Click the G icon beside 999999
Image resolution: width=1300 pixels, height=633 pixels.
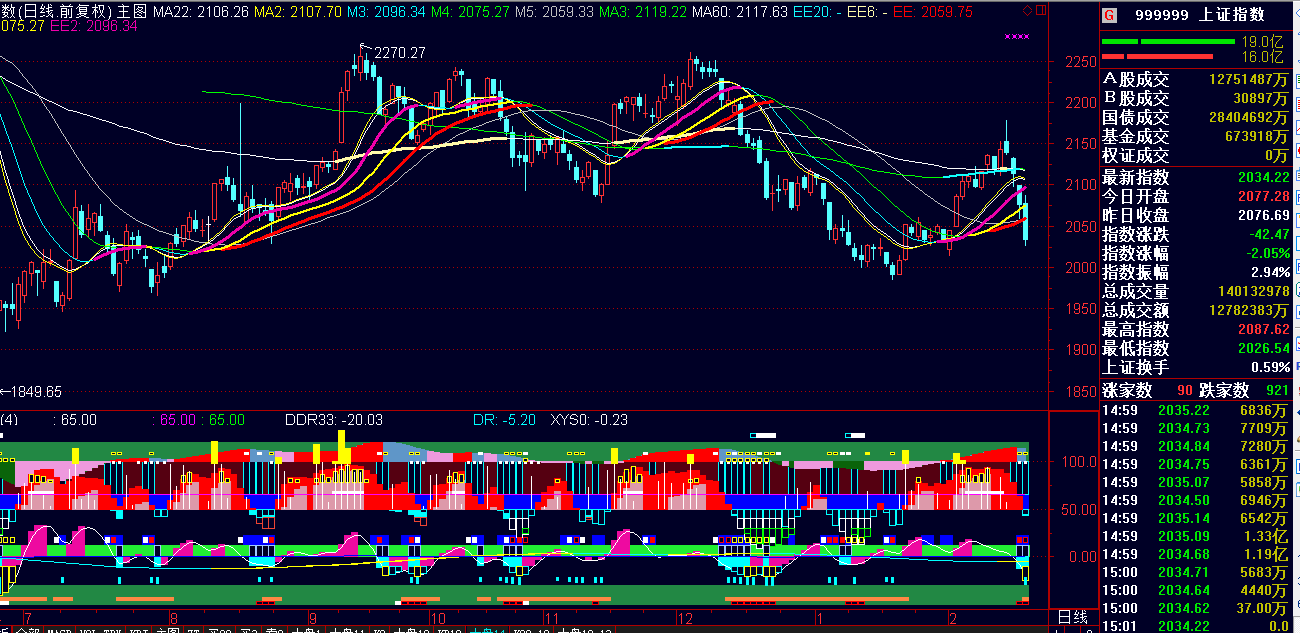coord(1109,15)
